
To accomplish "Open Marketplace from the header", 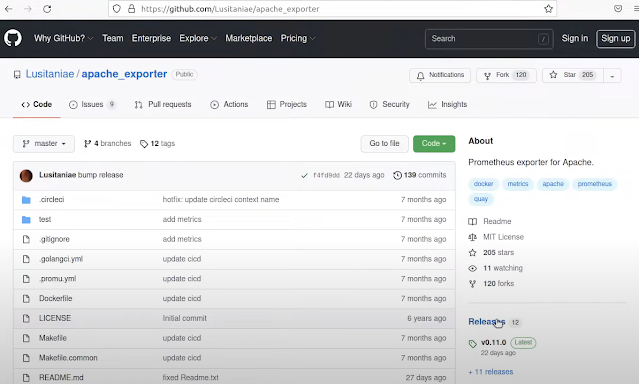I will coord(249,38).
